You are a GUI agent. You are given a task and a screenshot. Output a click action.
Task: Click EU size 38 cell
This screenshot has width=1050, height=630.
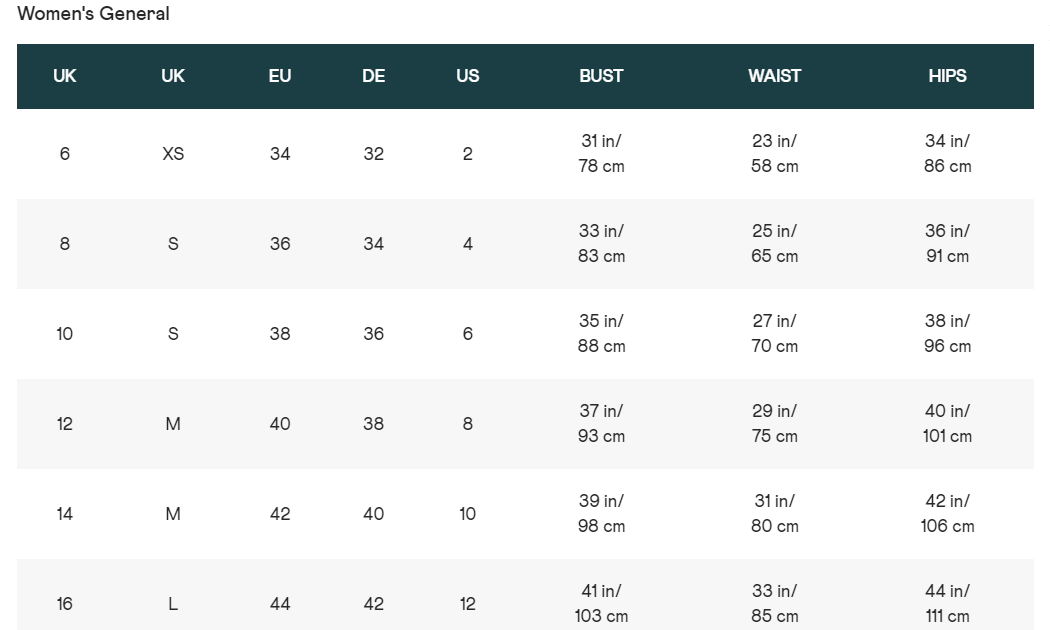click(280, 334)
